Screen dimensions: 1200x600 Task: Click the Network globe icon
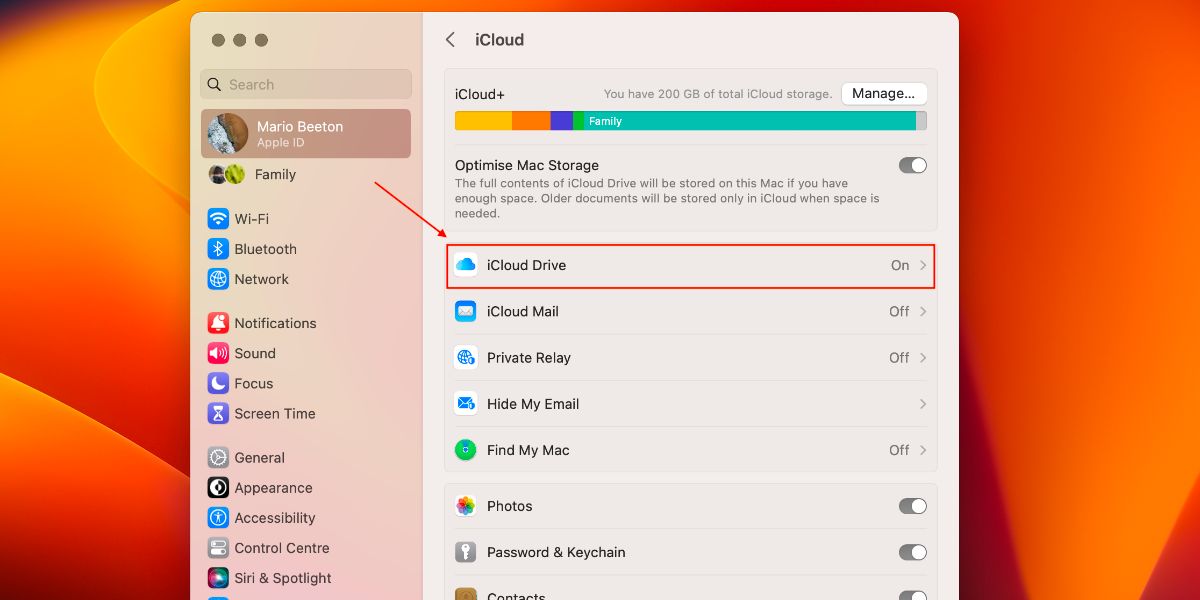point(218,279)
